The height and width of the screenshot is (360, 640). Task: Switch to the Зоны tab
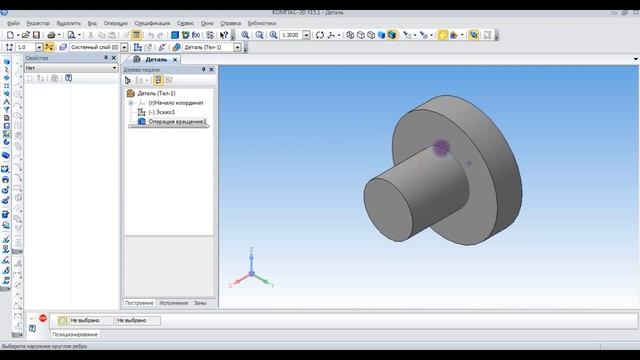click(200, 303)
